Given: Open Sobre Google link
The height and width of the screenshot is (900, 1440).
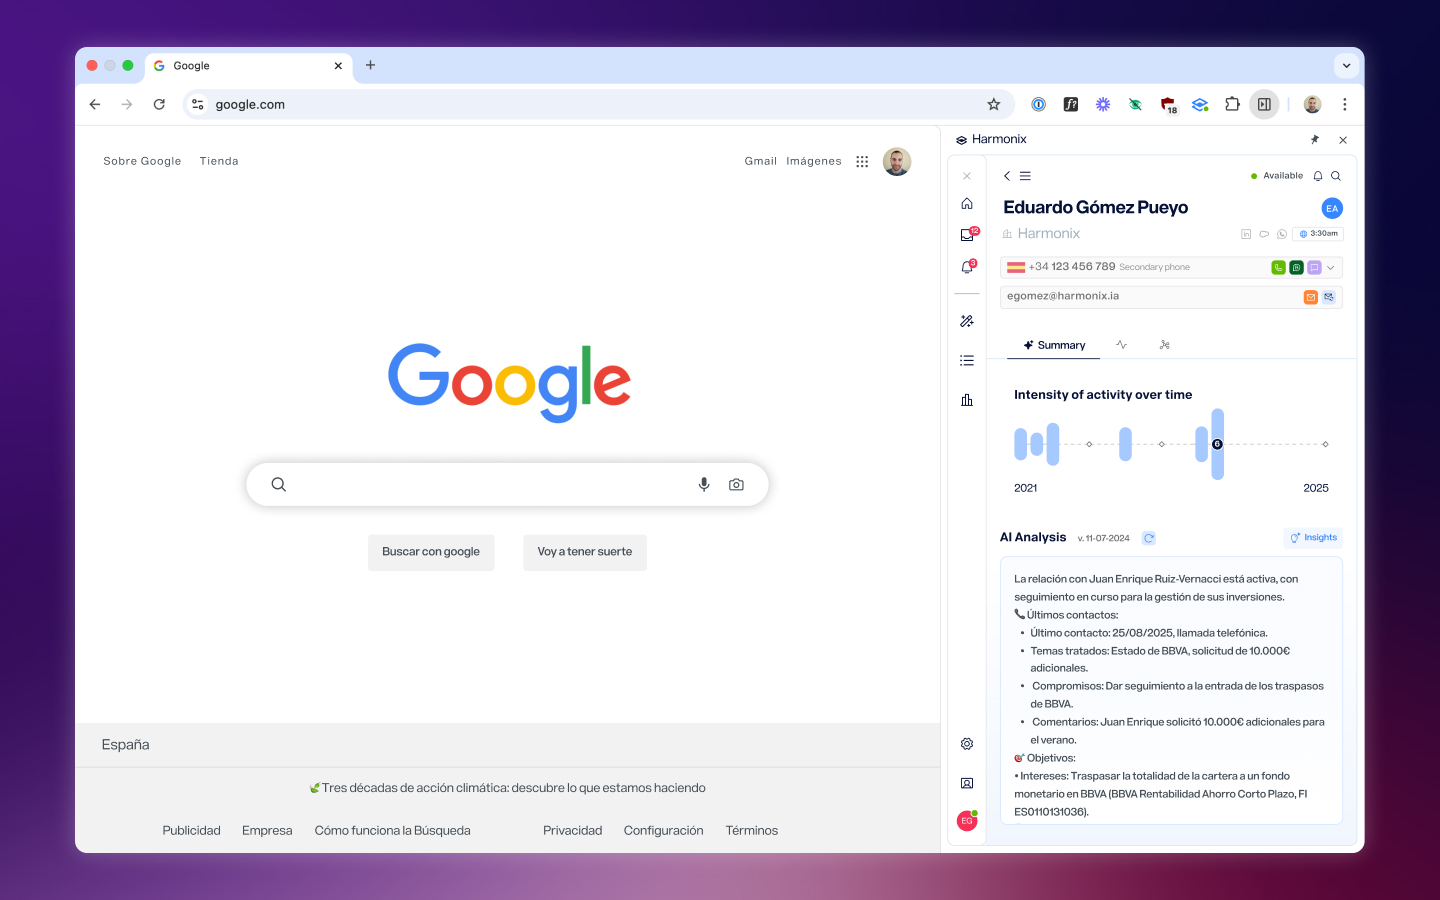Looking at the screenshot, I should tap(142, 161).
